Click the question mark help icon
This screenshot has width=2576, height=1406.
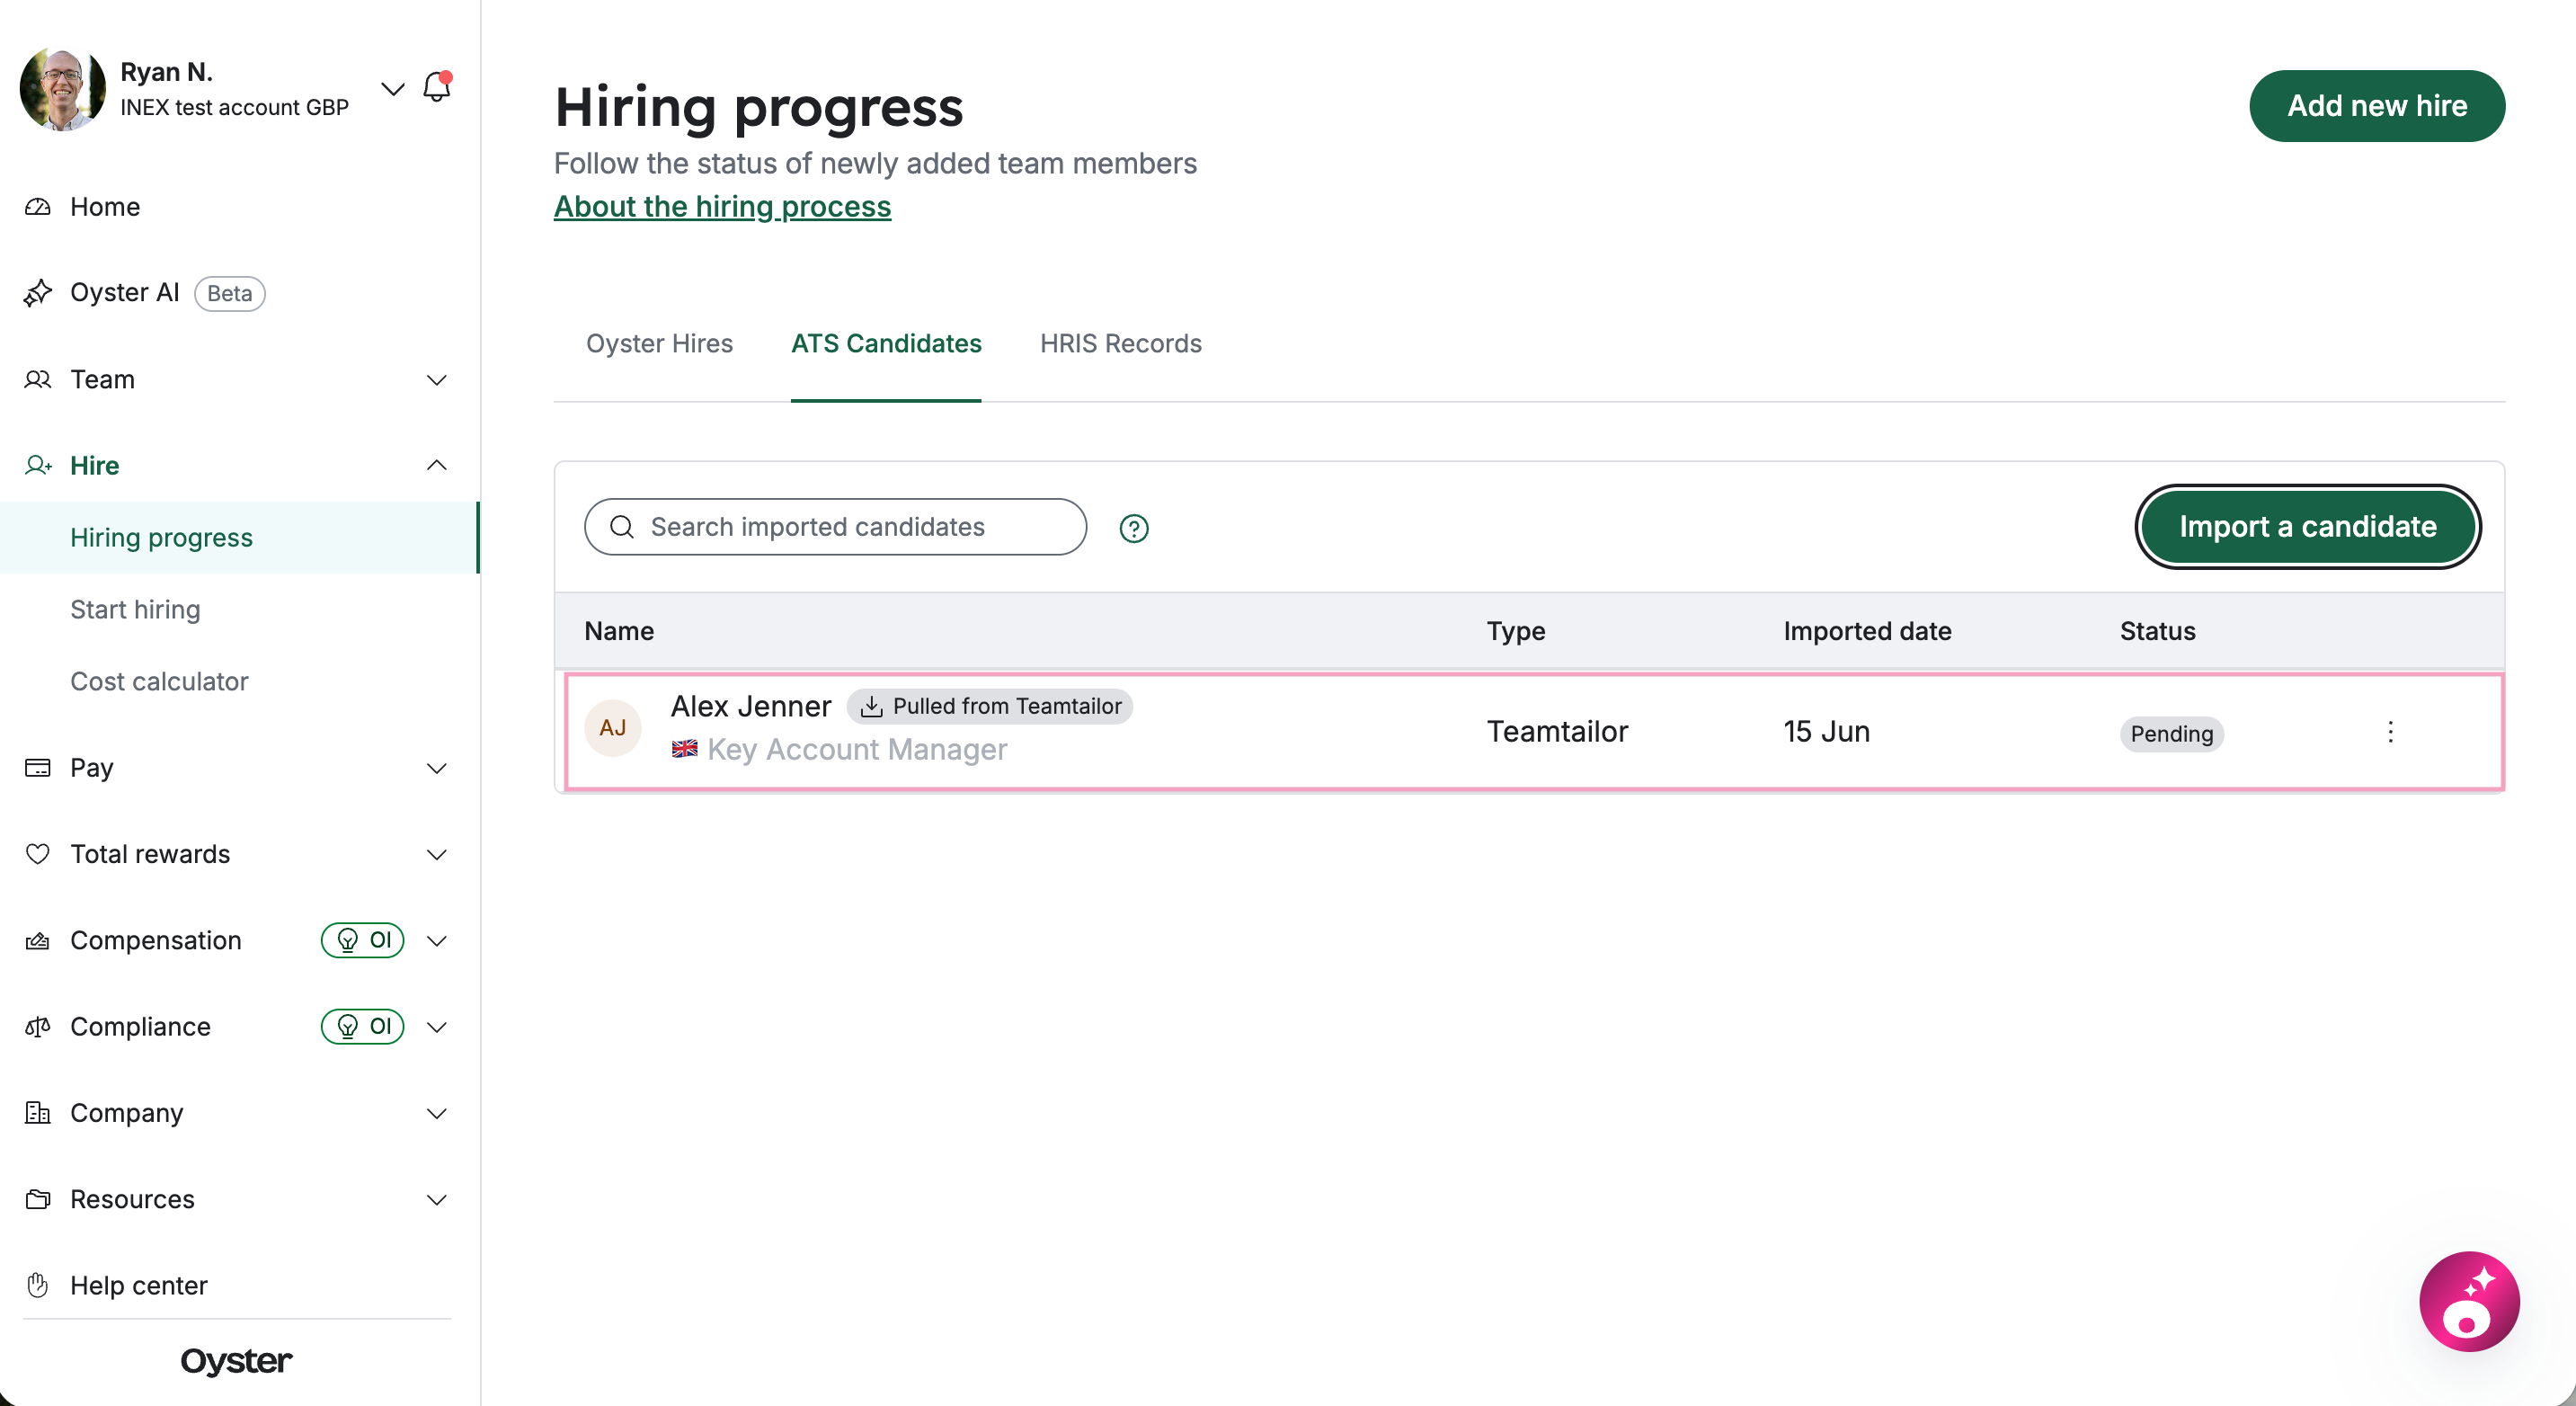1133,528
